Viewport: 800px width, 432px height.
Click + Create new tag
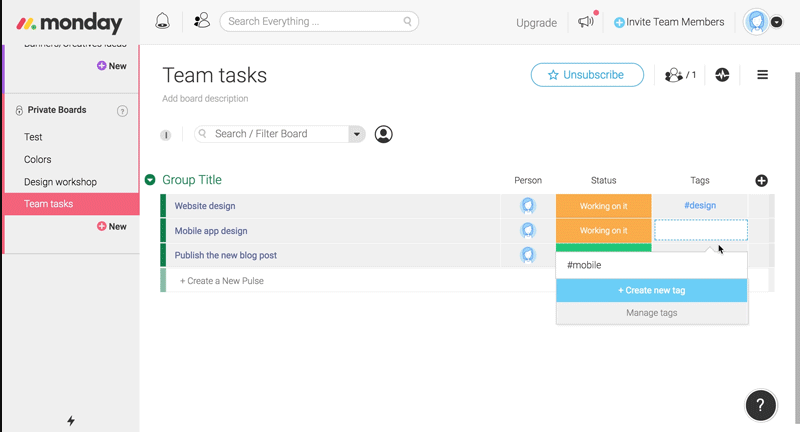652,290
